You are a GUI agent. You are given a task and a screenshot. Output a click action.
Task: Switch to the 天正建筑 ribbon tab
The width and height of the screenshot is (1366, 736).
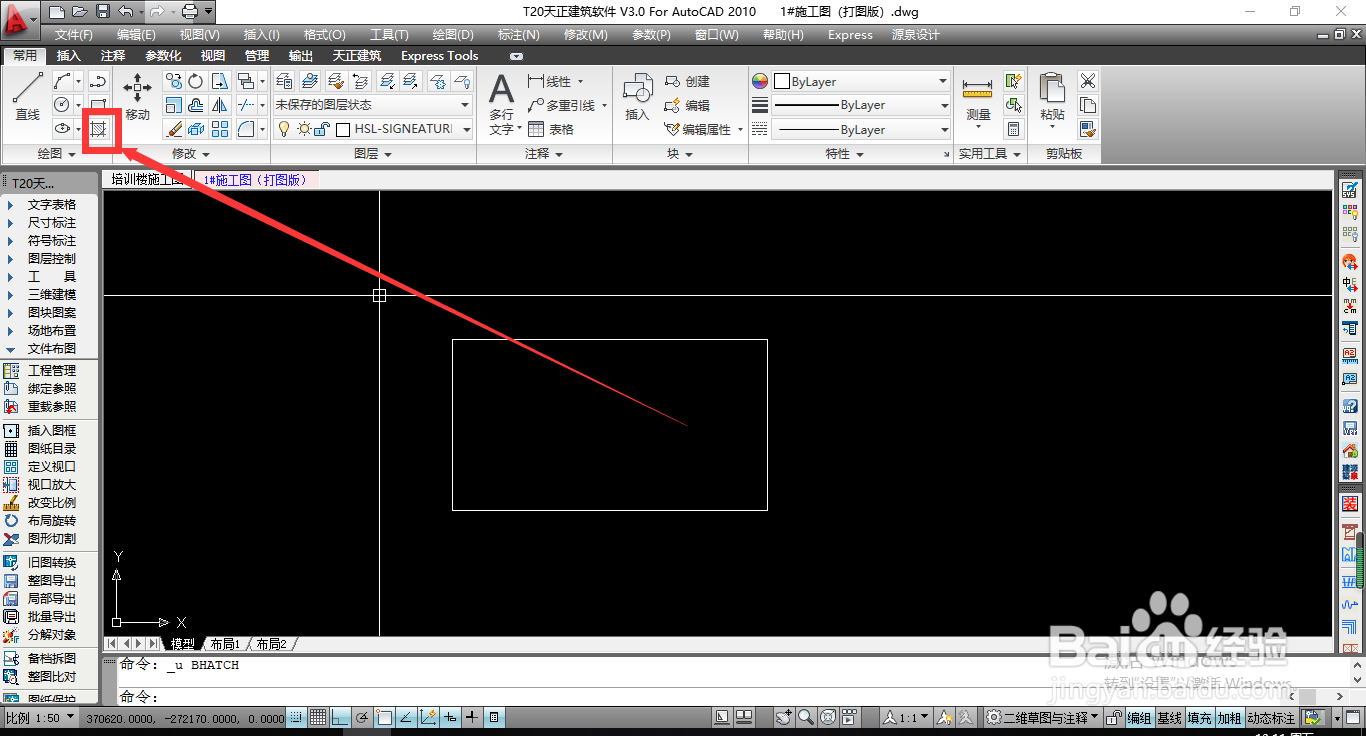[x=357, y=56]
